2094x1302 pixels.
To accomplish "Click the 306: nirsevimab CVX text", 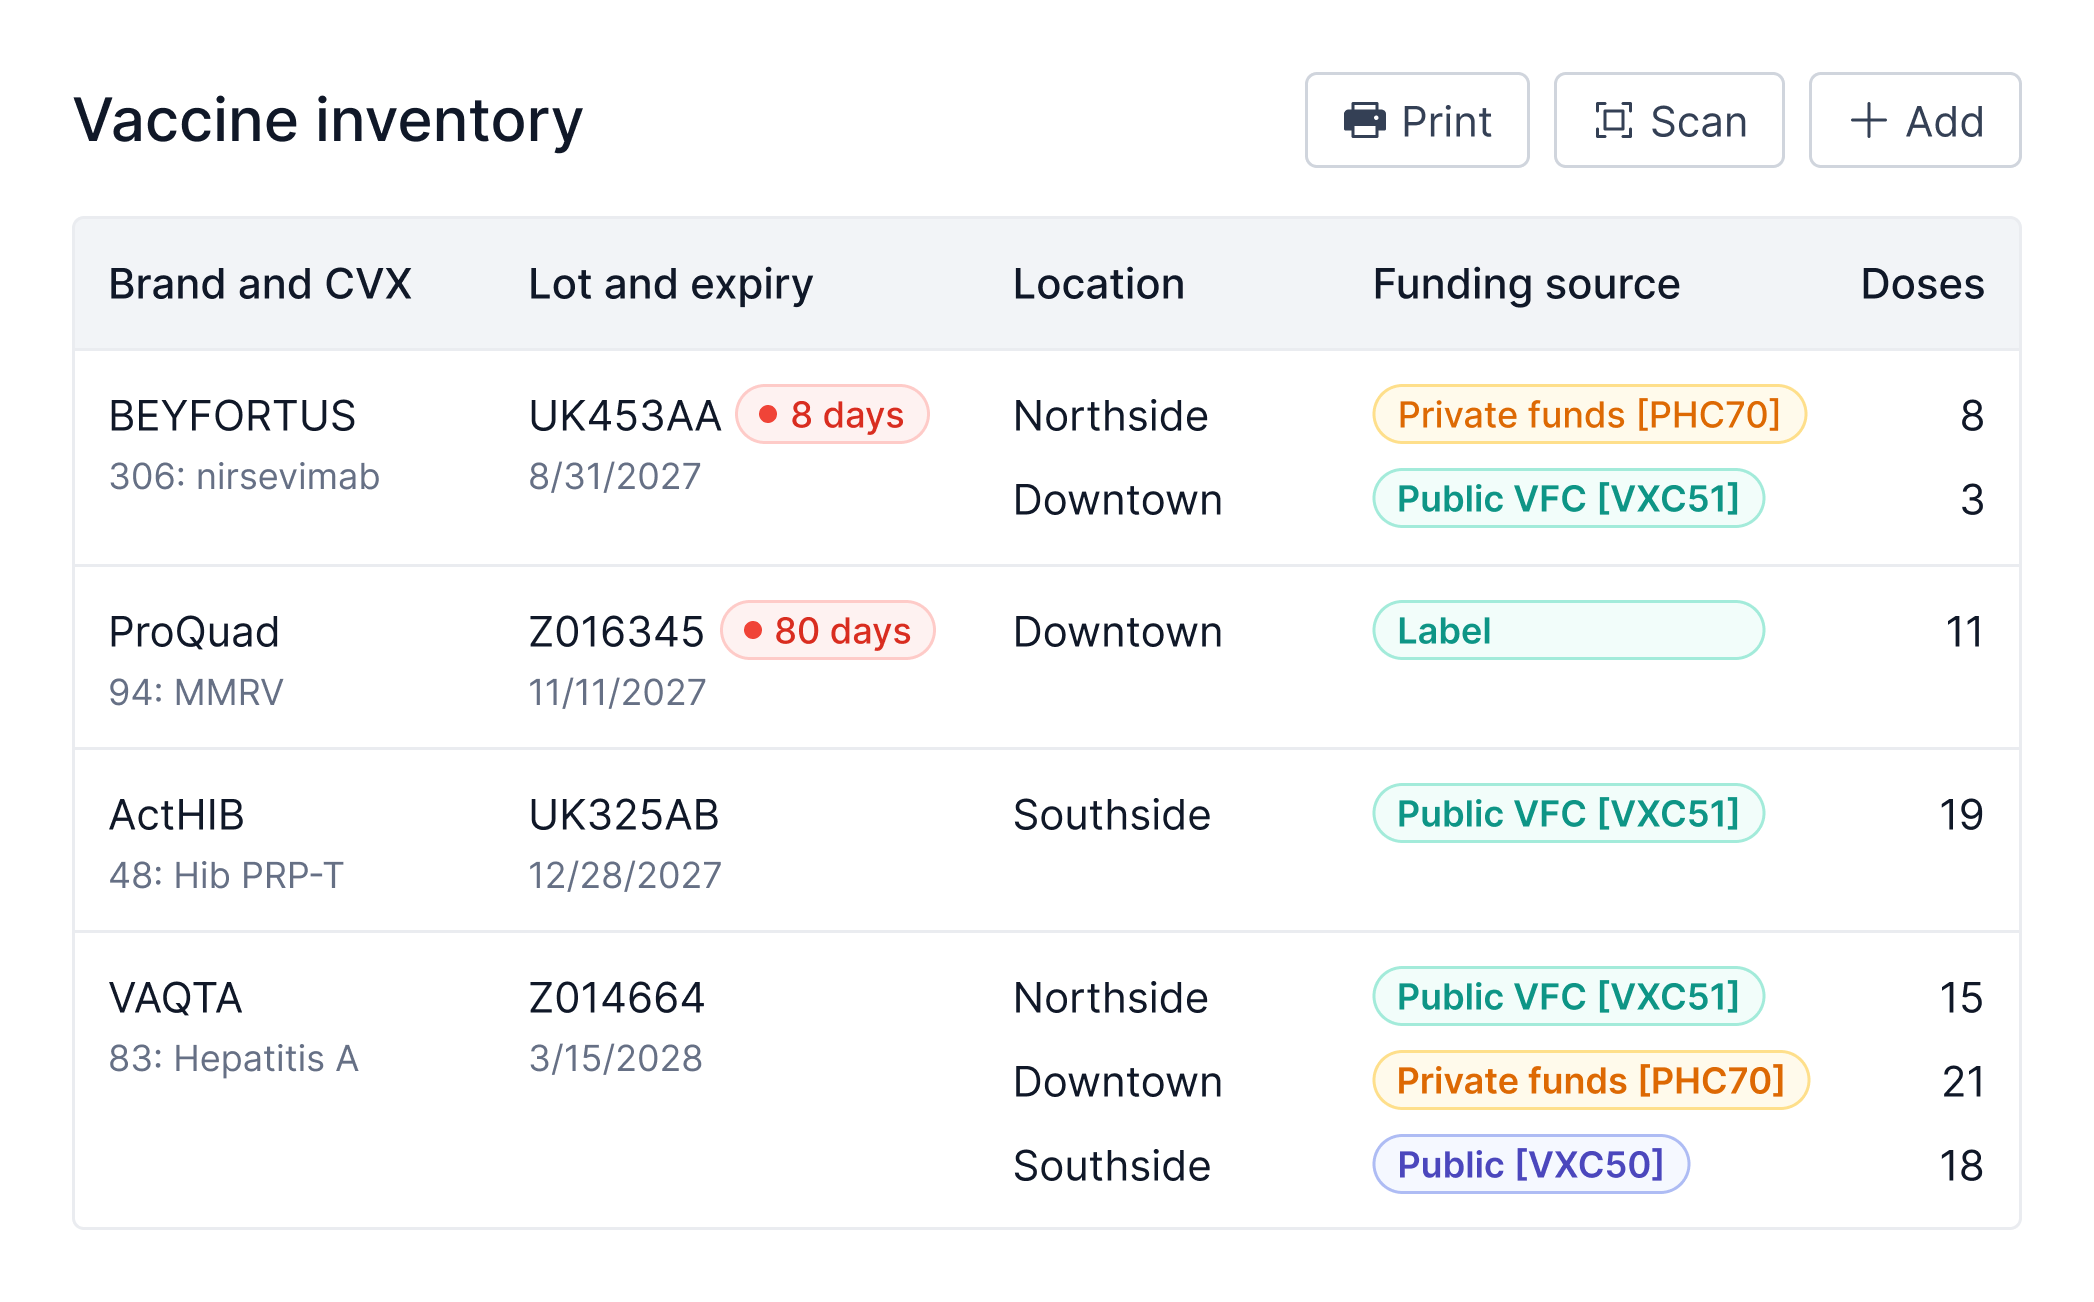I will pyautogui.click(x=244, y=477).
